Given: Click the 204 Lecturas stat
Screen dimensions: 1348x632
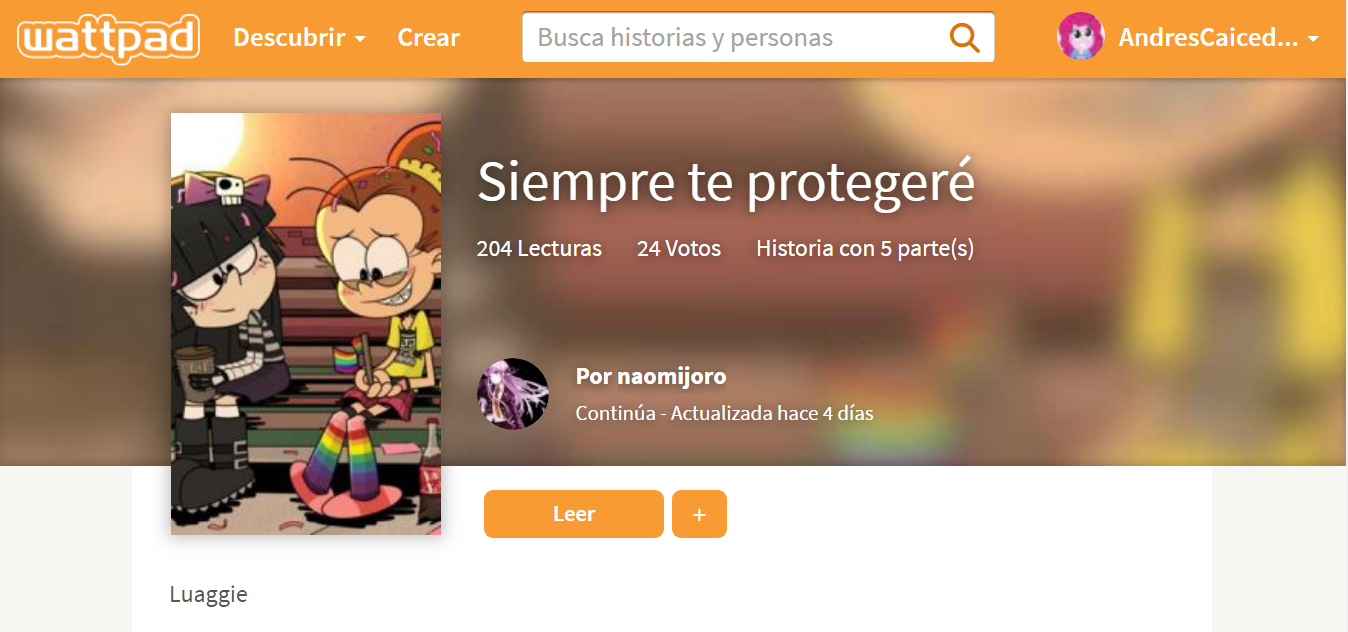Looking at the screenshot, I should point(539,248).
